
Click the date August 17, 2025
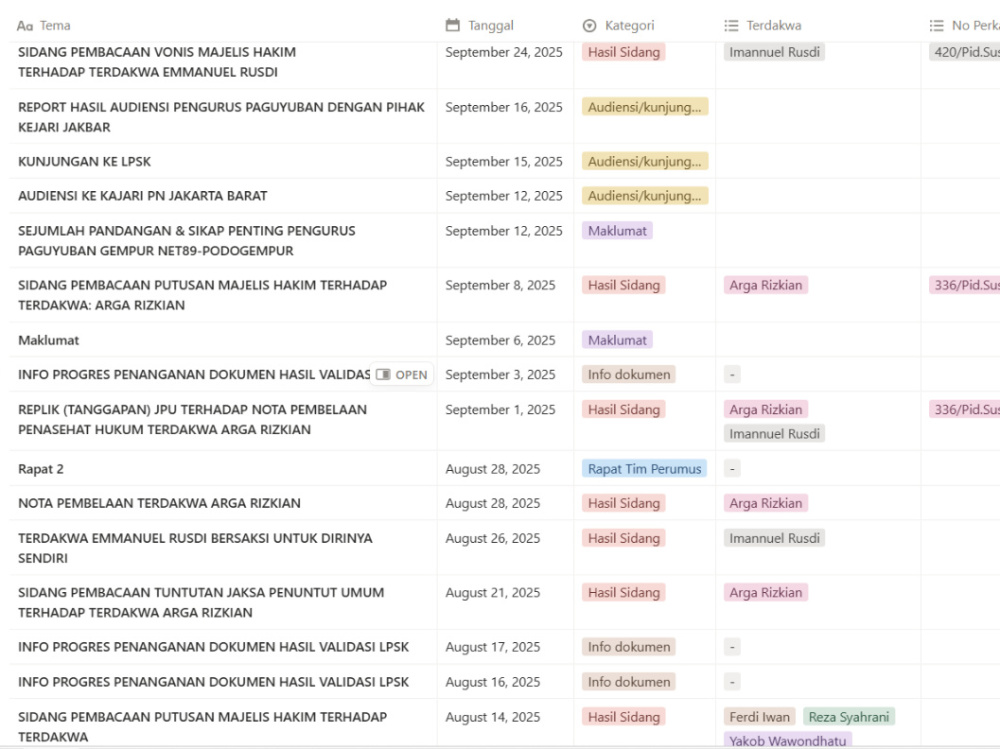pos(492,647)
